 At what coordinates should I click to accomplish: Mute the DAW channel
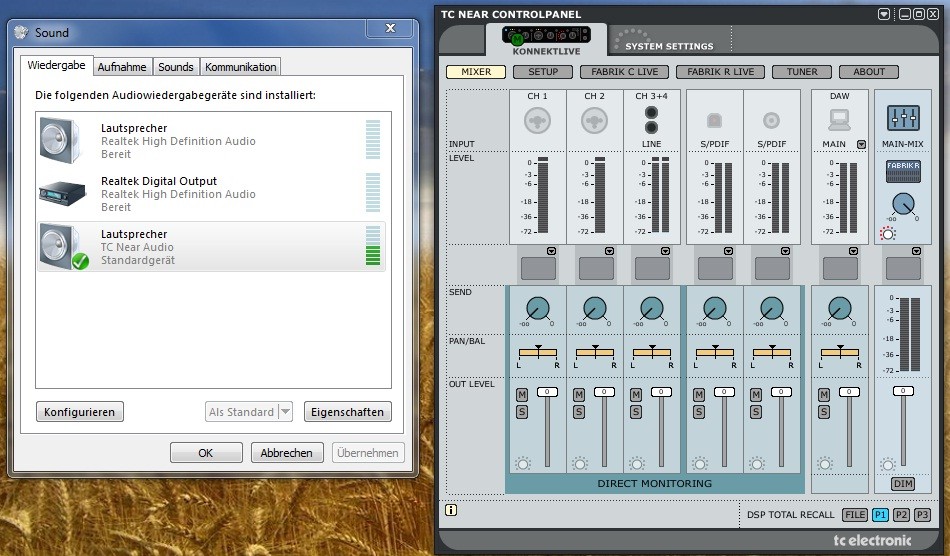823,395
